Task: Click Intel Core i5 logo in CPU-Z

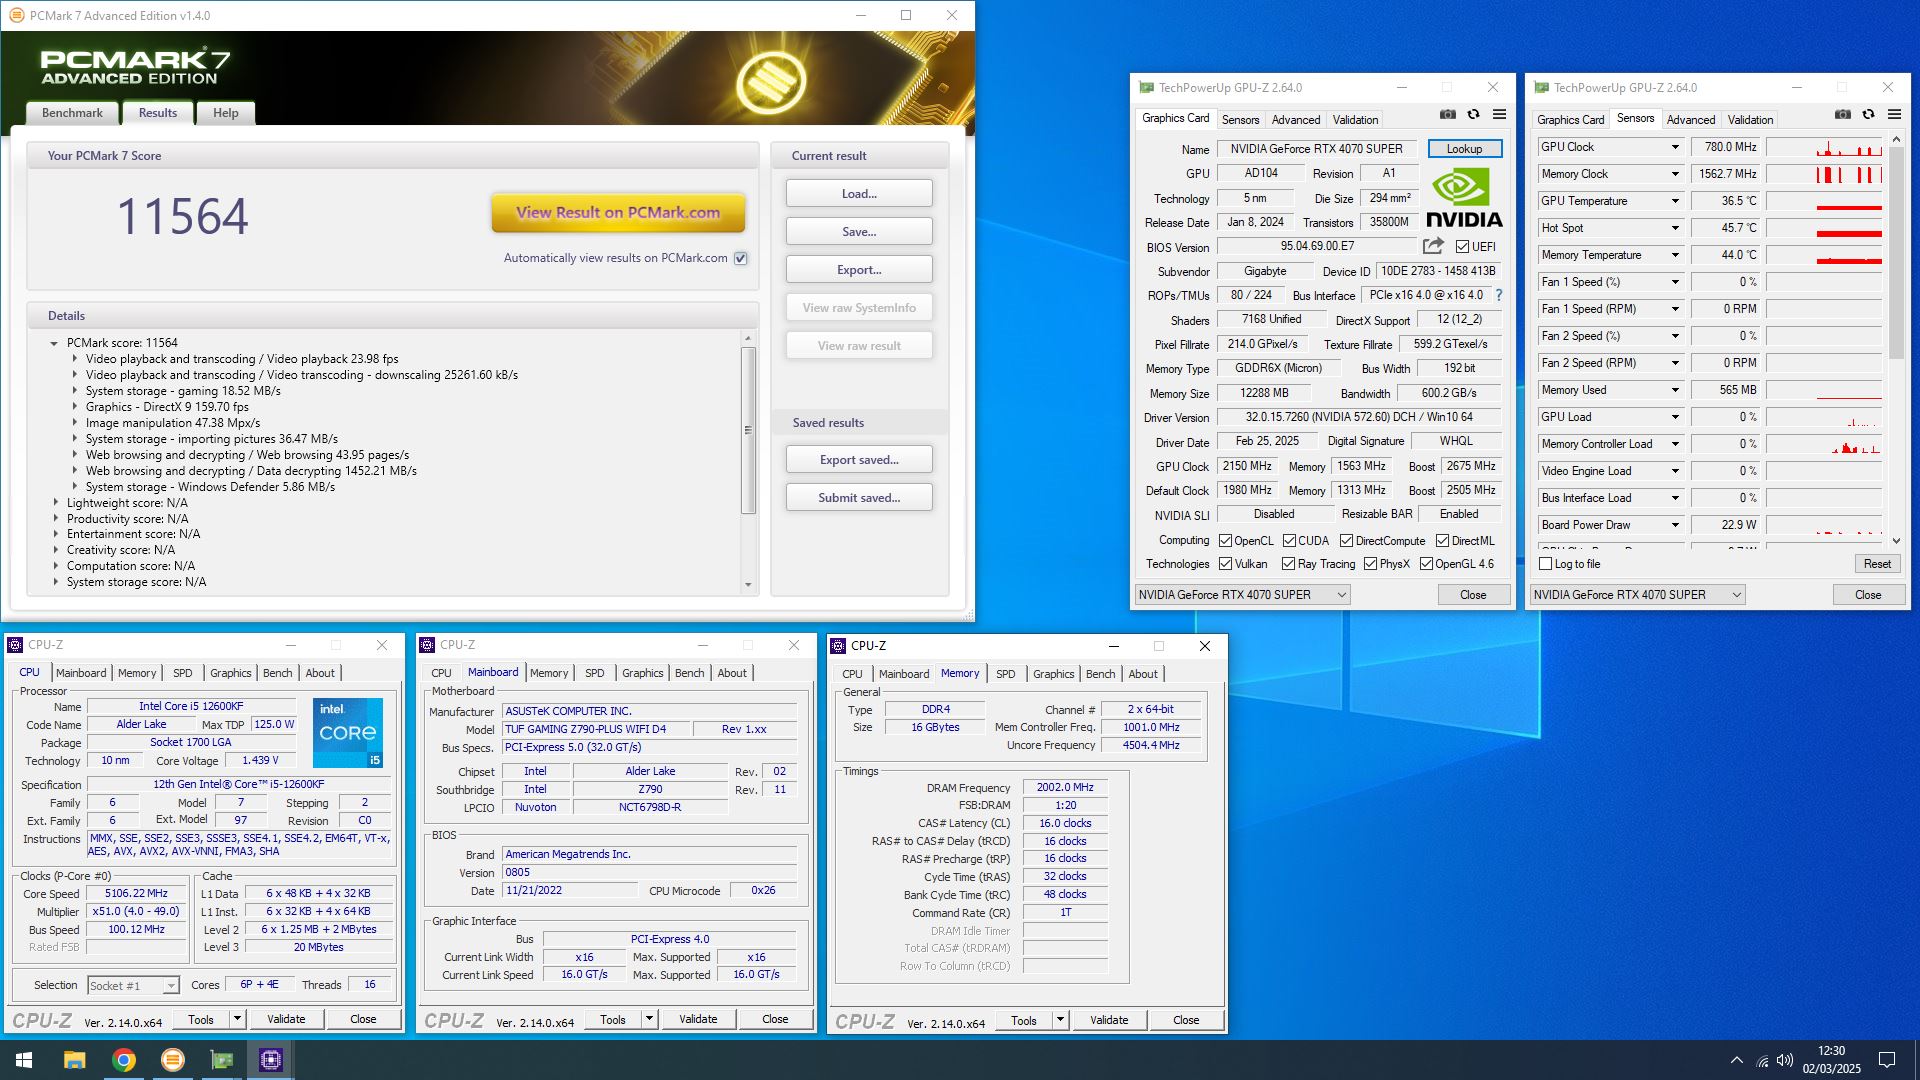Action: click(x=347, y=733)
